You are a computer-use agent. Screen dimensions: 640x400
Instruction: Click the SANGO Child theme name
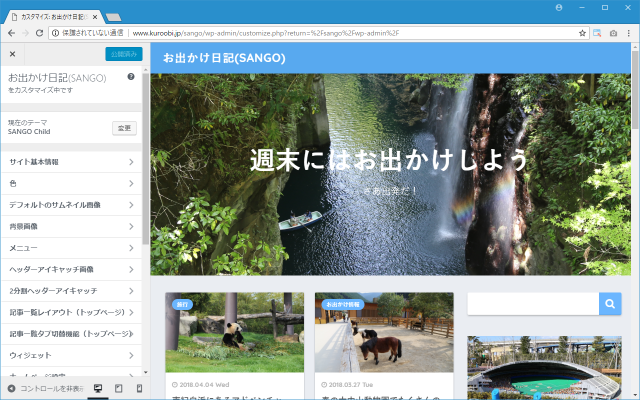[29, 132]
